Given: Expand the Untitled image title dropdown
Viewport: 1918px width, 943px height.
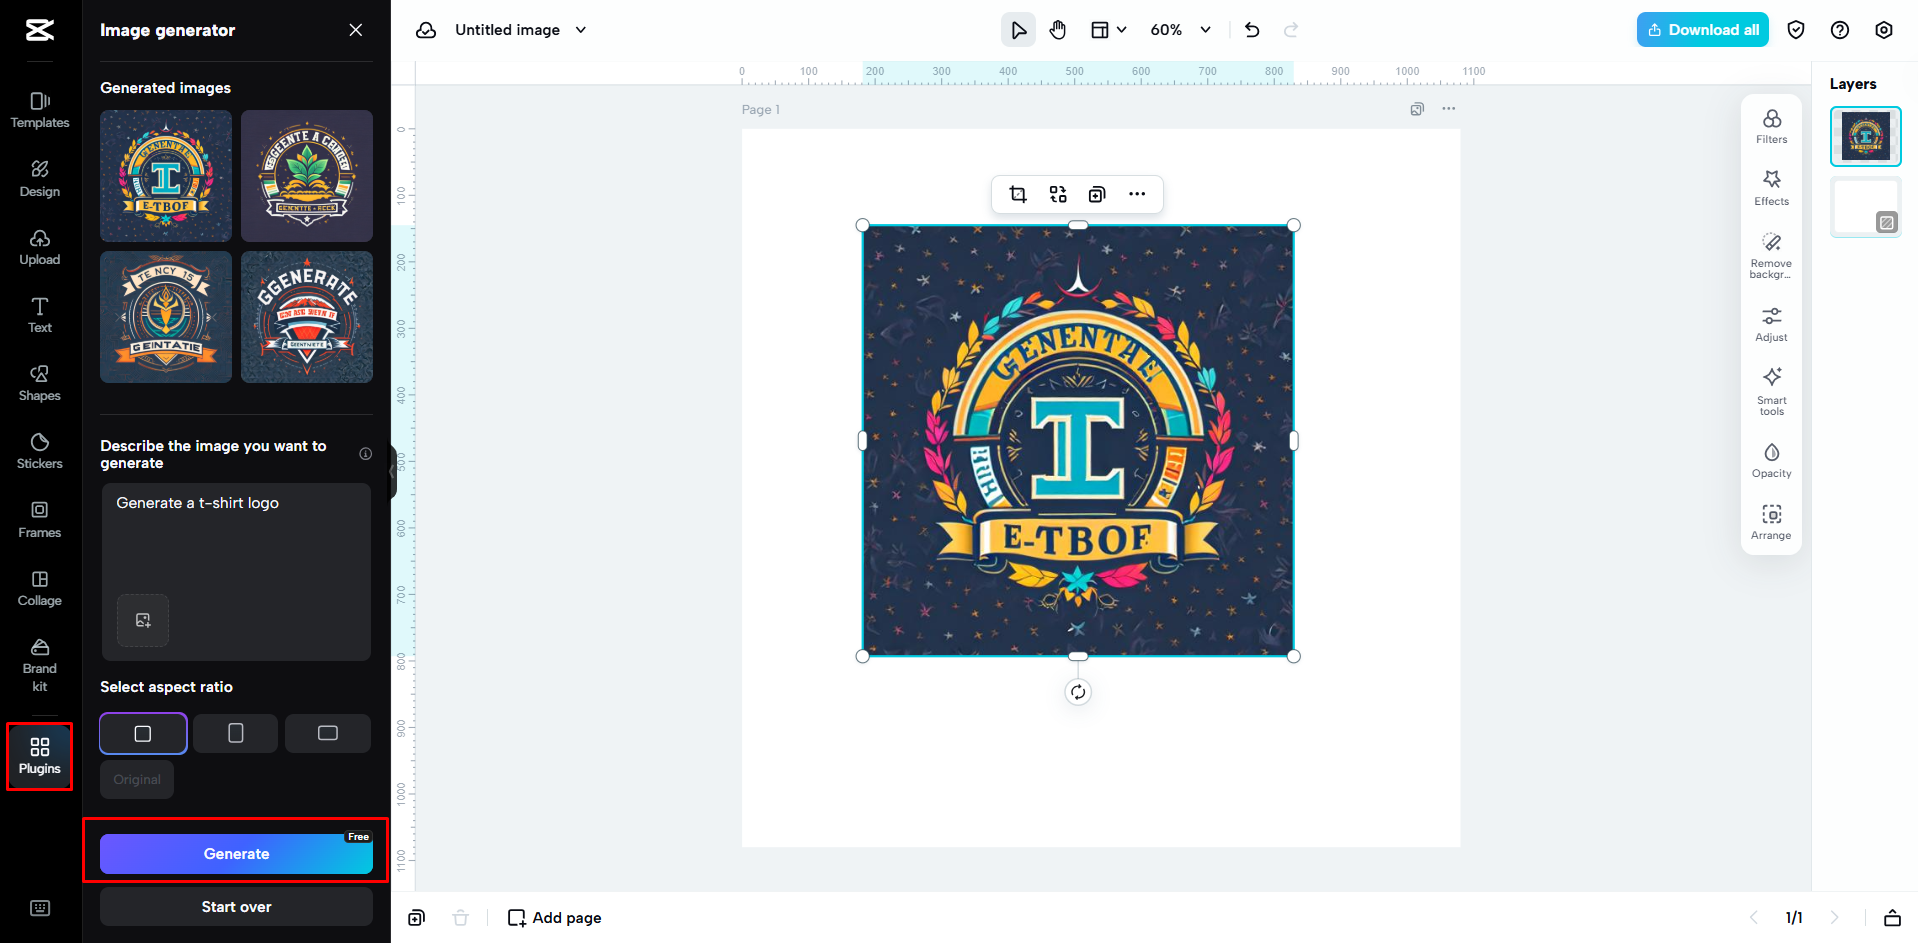Looking at the screenshot, I should [x=580, y=29].
